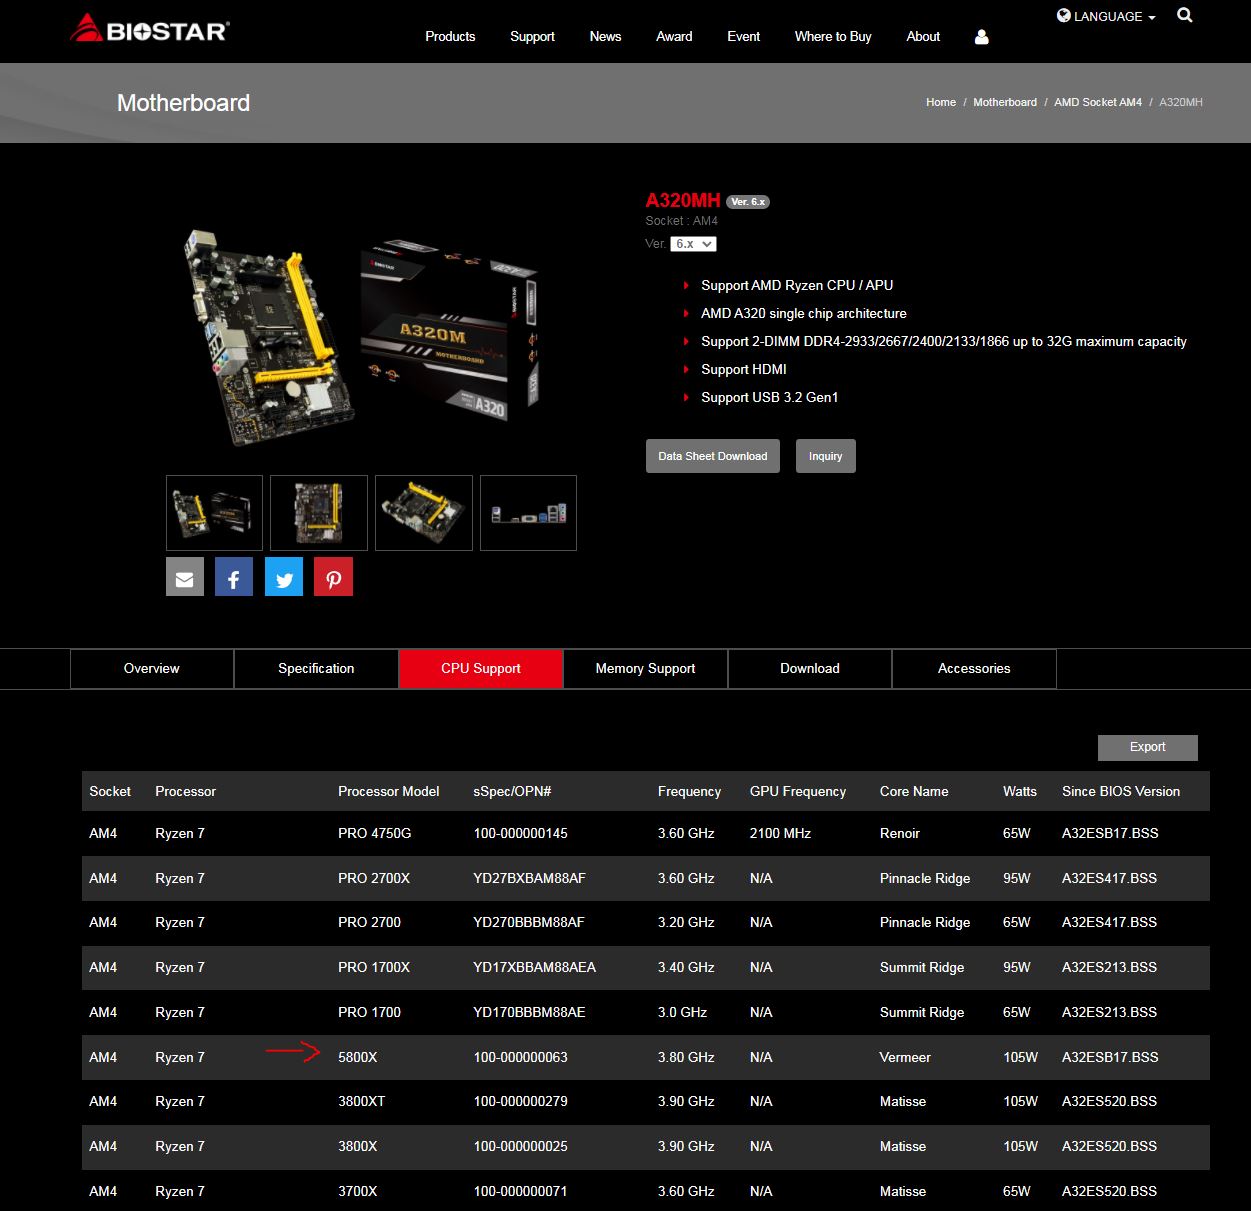Select the board-with-box thumbnail
The height and width of the screenshot is (1211, 1251).
(x=214, y=513)
